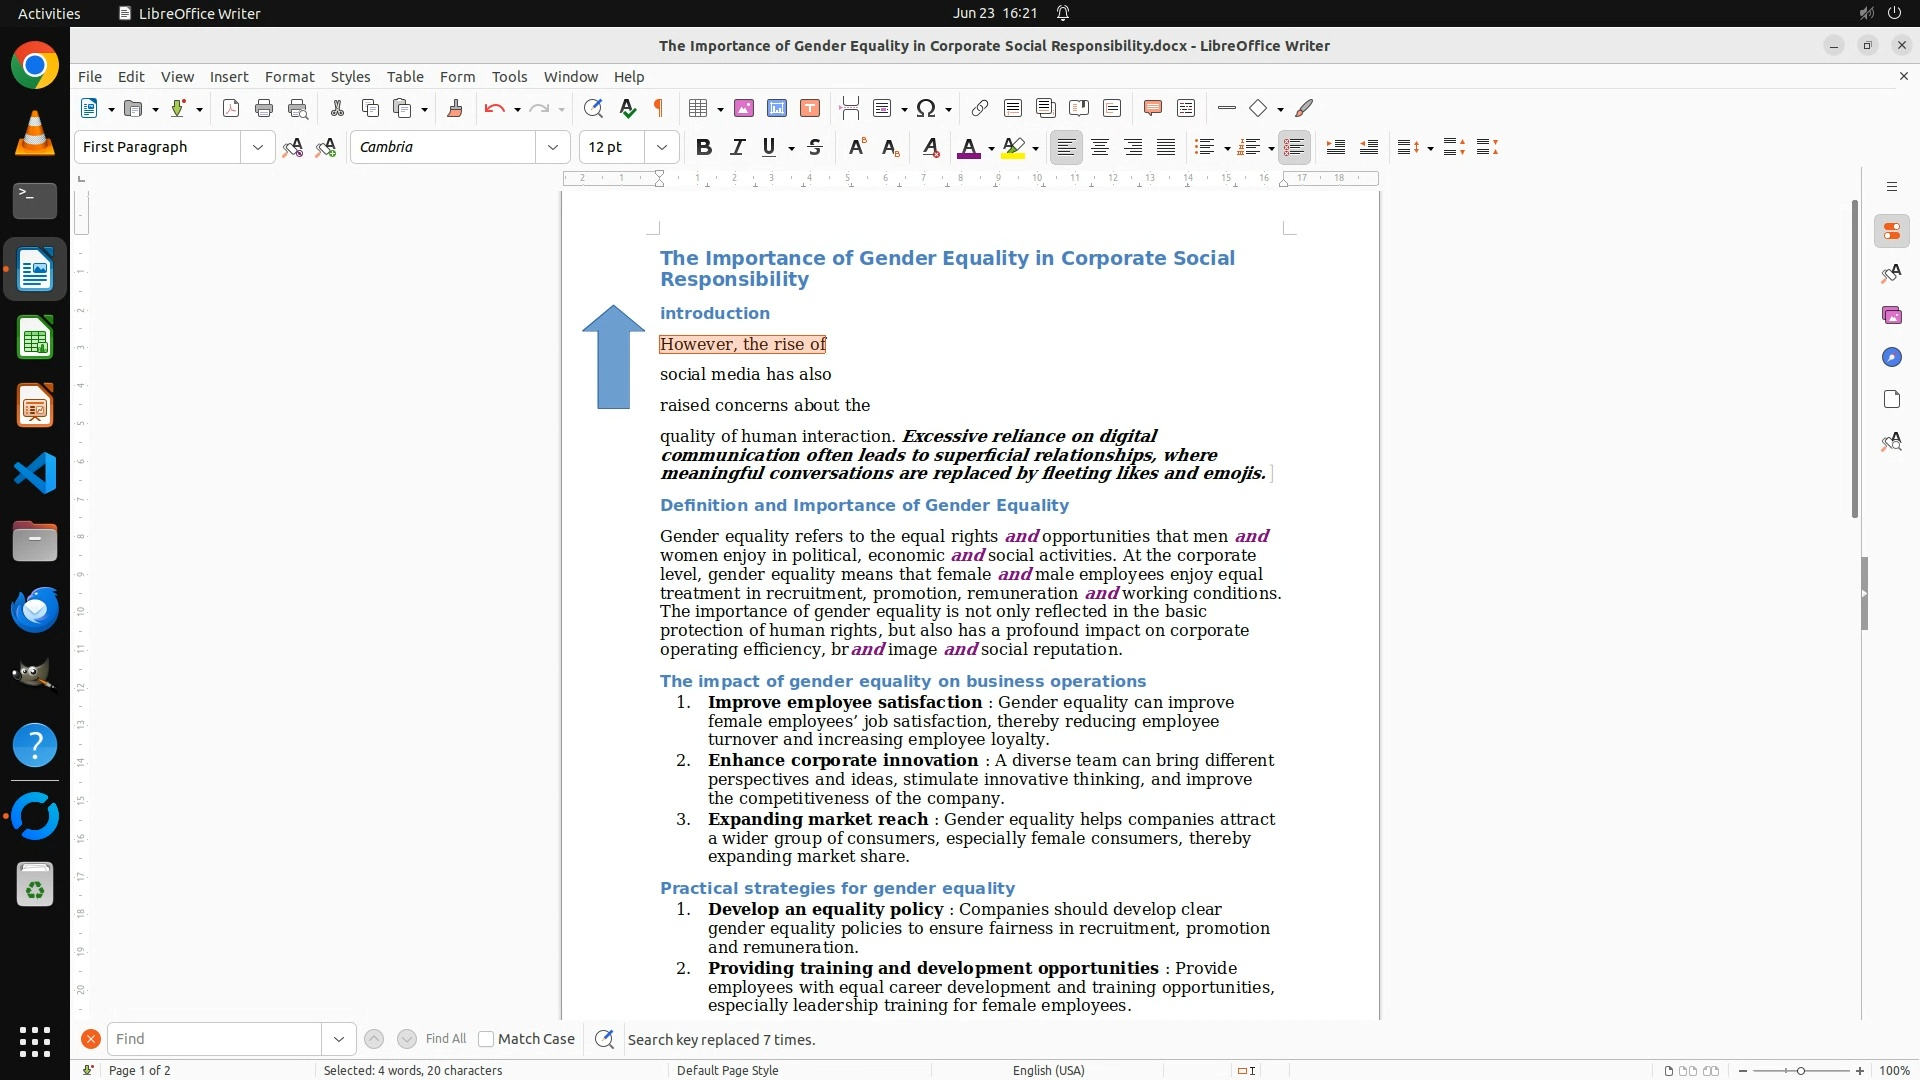Click the Find All button
The image size is (1920, 1080).
[445, 1039]
